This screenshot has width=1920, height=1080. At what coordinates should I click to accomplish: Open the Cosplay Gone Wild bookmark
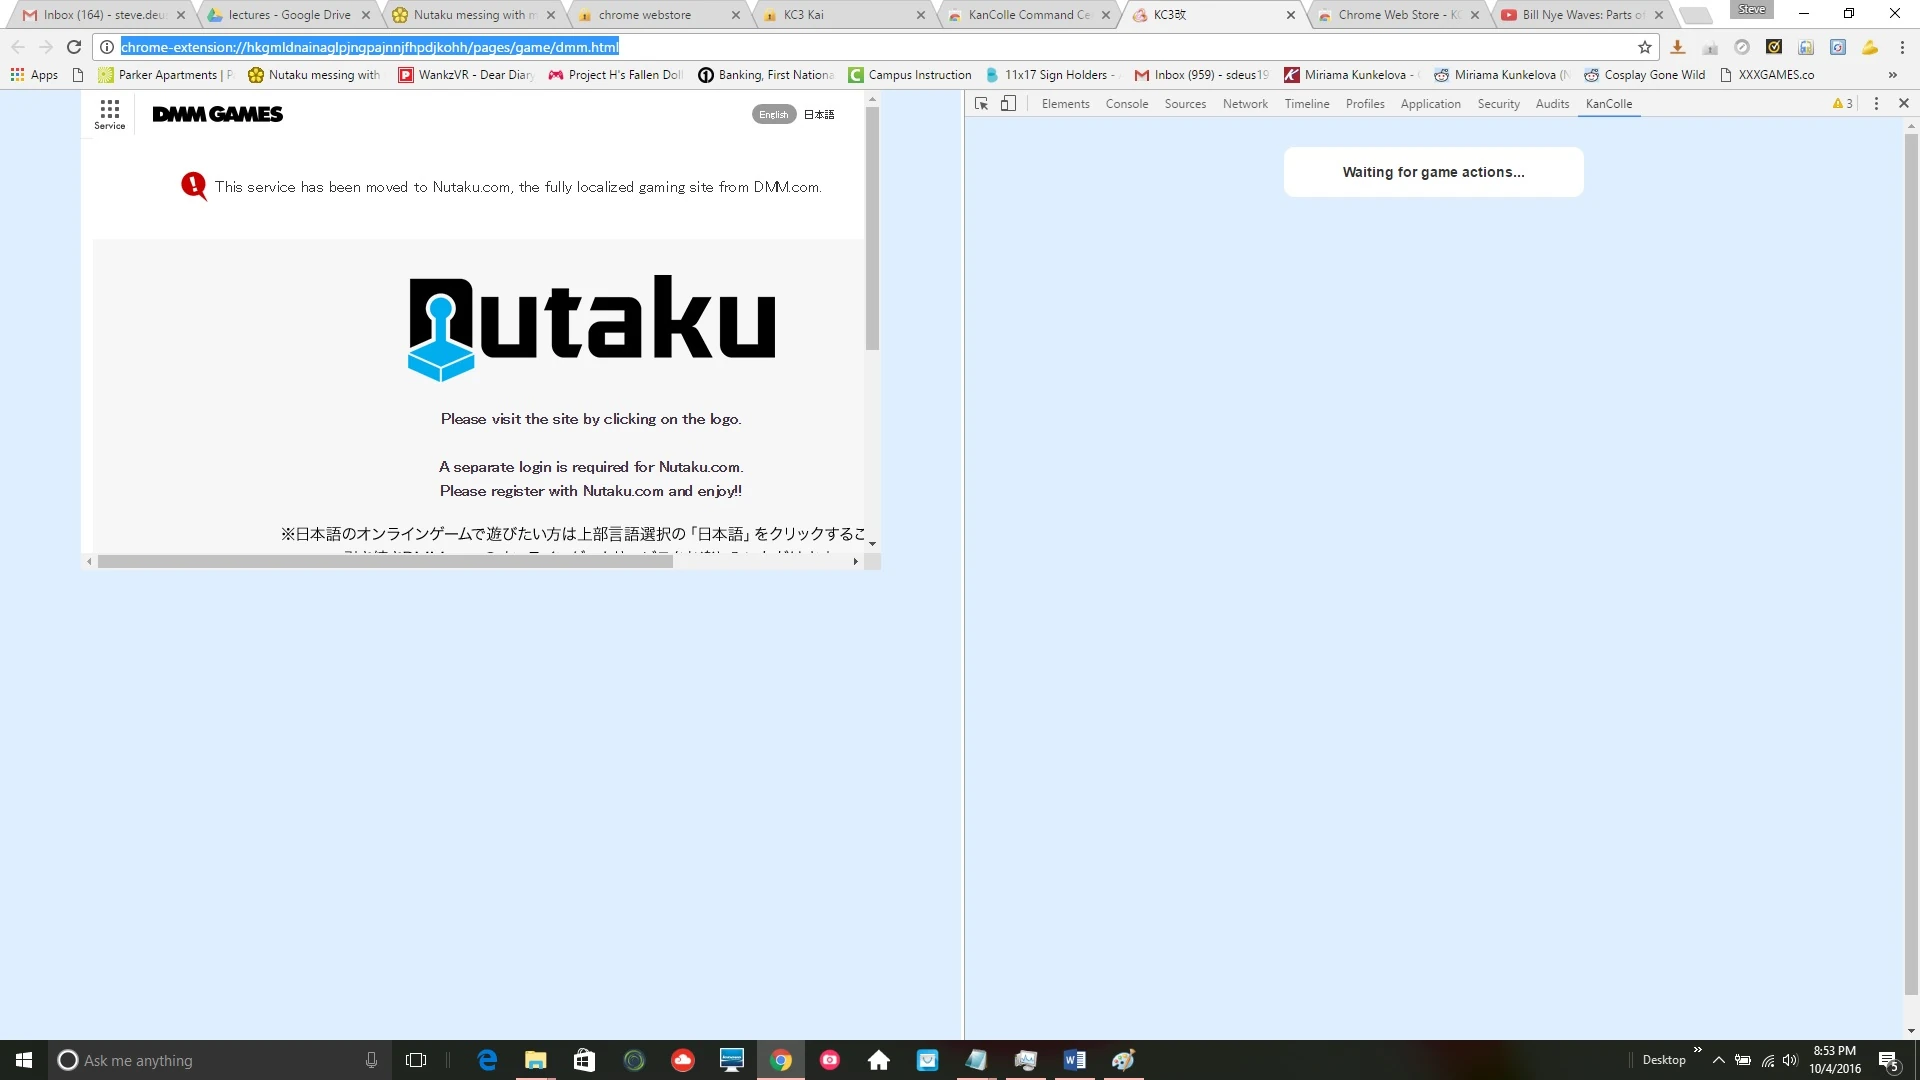coord(1645,75)
